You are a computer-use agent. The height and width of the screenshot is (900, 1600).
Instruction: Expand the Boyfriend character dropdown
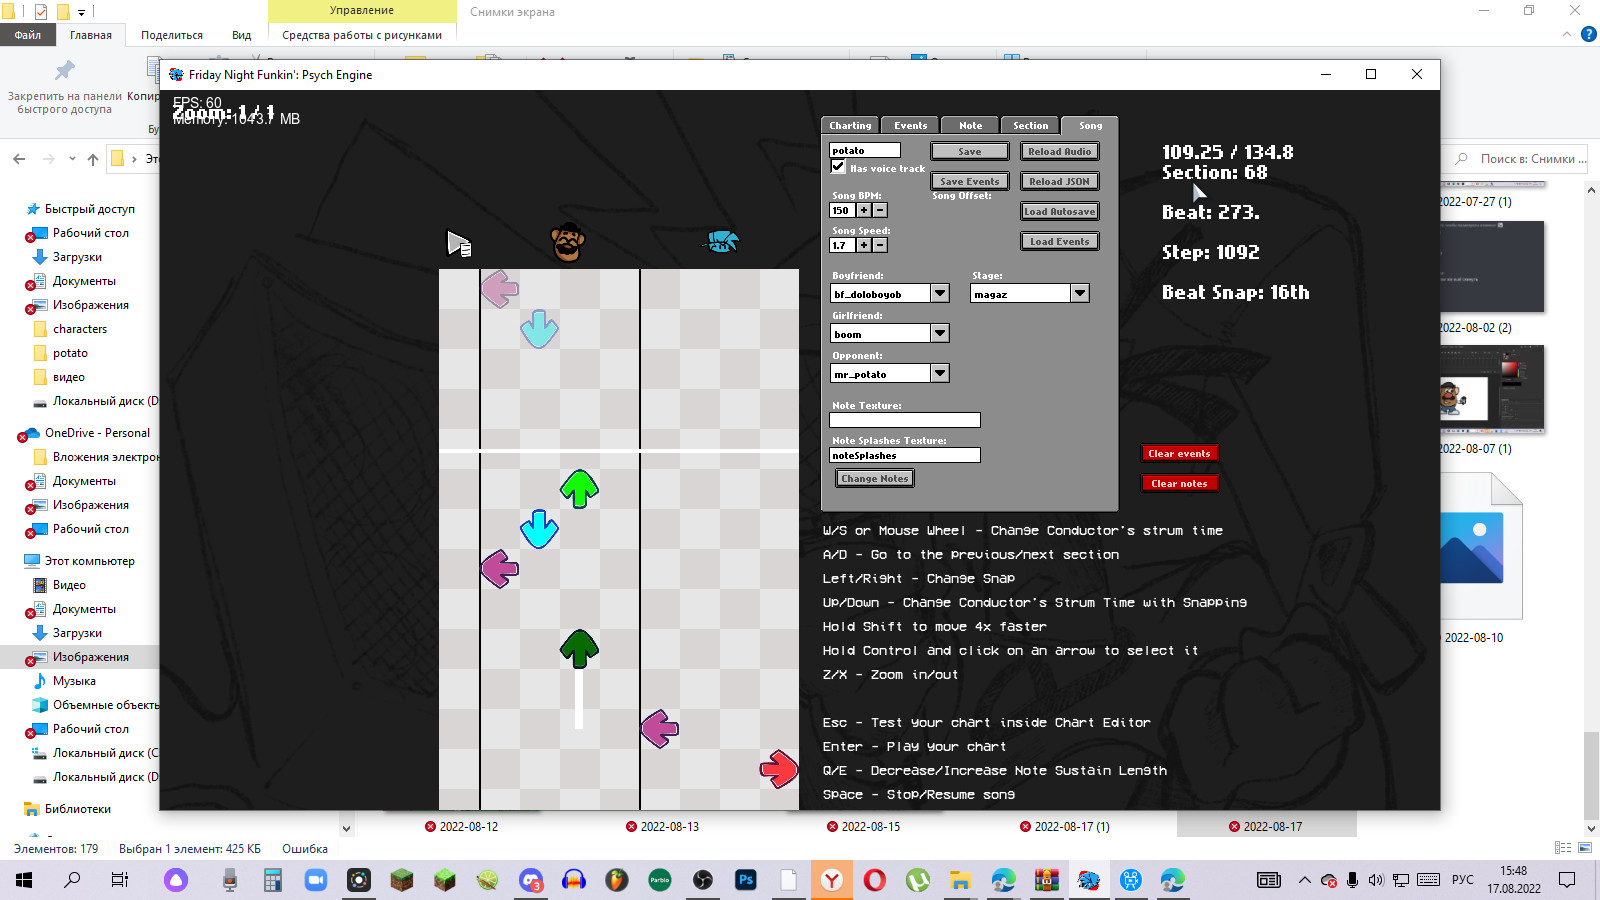(x=940, y=293)
